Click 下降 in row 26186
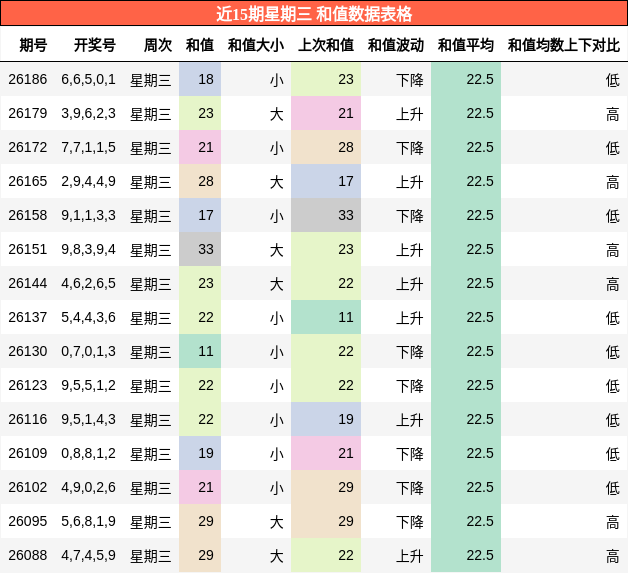This screenshot has width=628, height=573. 410,80
